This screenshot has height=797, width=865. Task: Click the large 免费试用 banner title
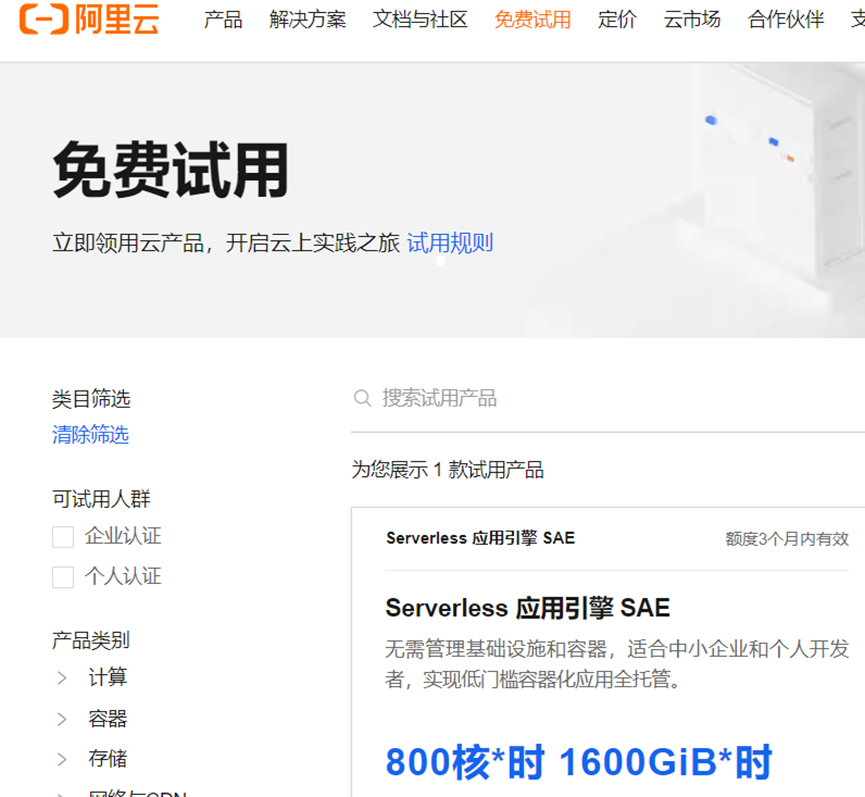[171, 169]
